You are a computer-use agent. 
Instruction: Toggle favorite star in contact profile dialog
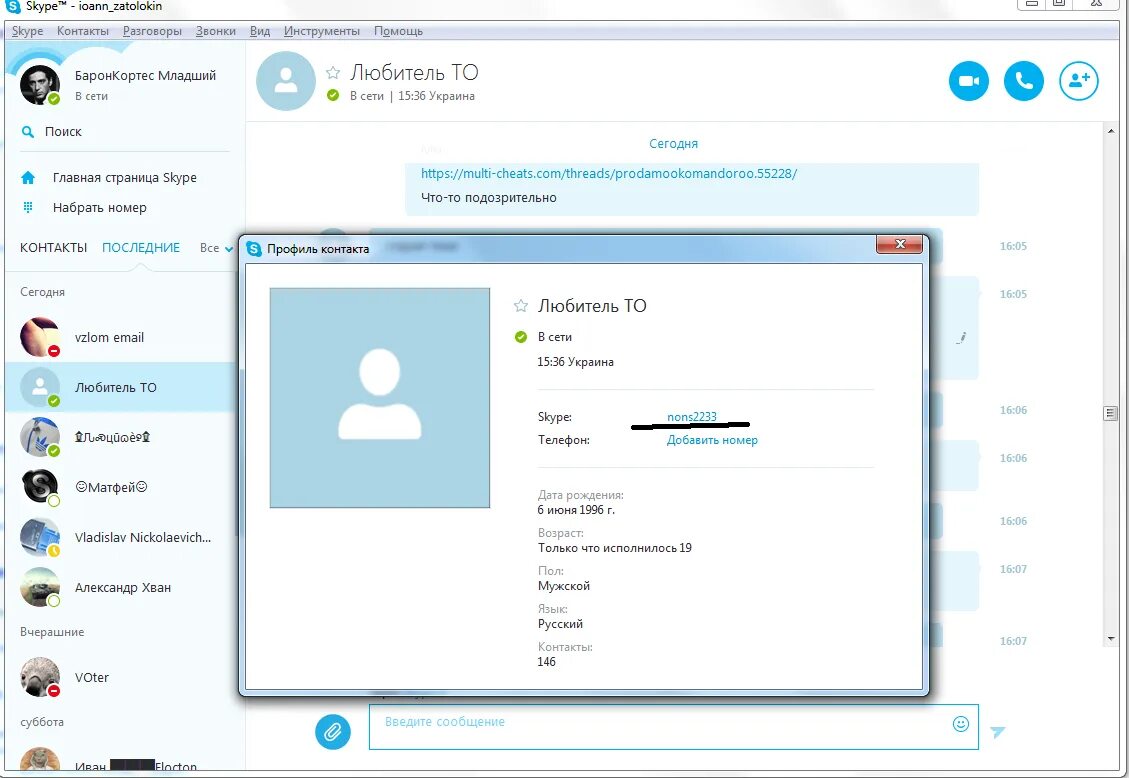coord(521,306)
